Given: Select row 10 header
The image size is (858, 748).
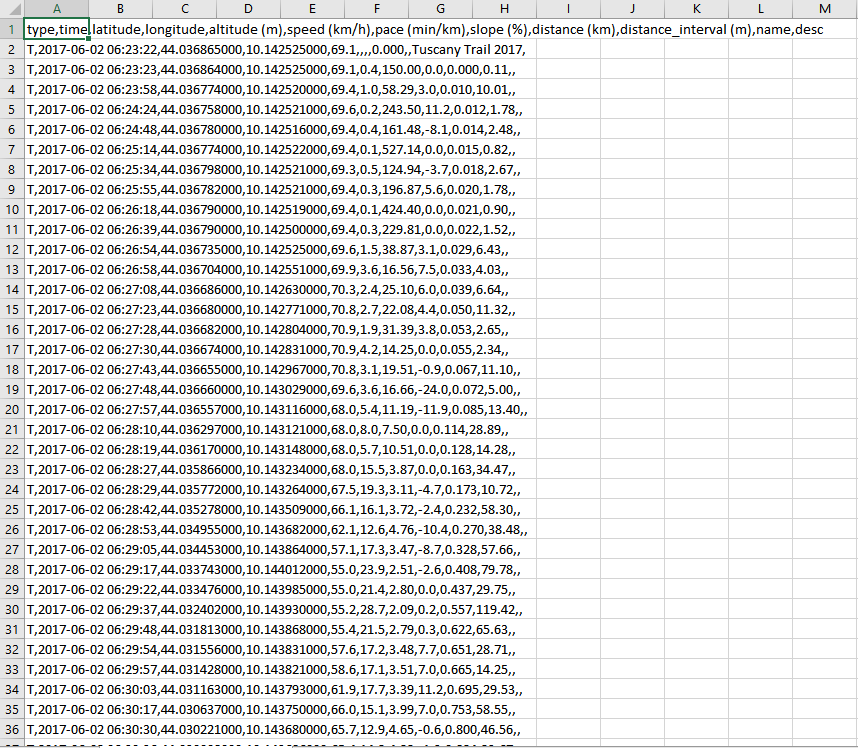Looking at the screenshot, I should click(11, 210).
